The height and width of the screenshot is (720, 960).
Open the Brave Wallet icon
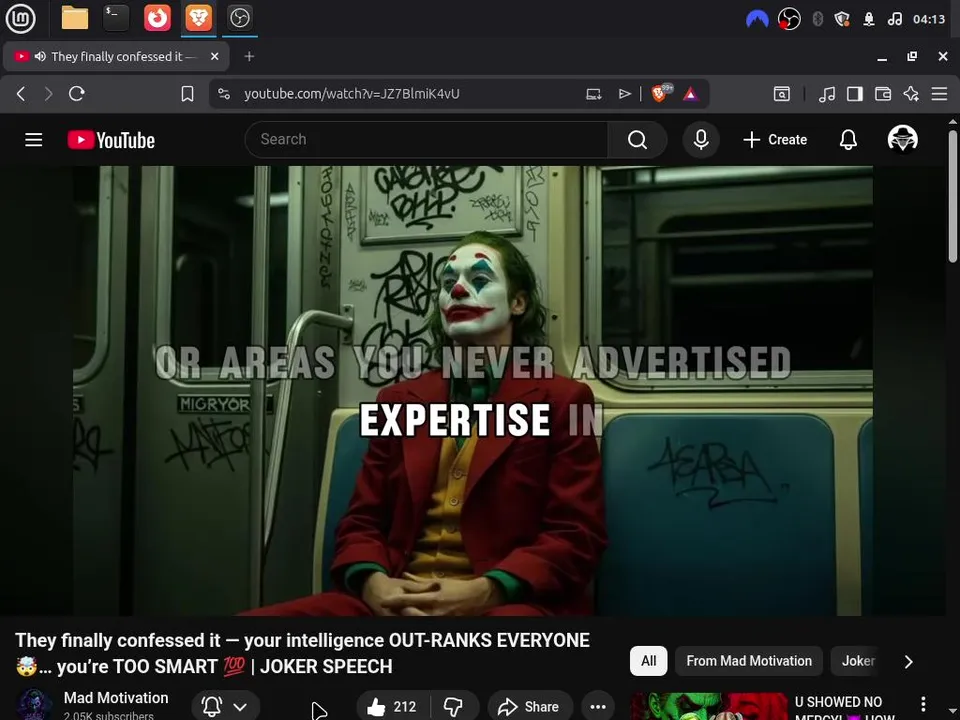pyautogui.click(x=883, y=94)
